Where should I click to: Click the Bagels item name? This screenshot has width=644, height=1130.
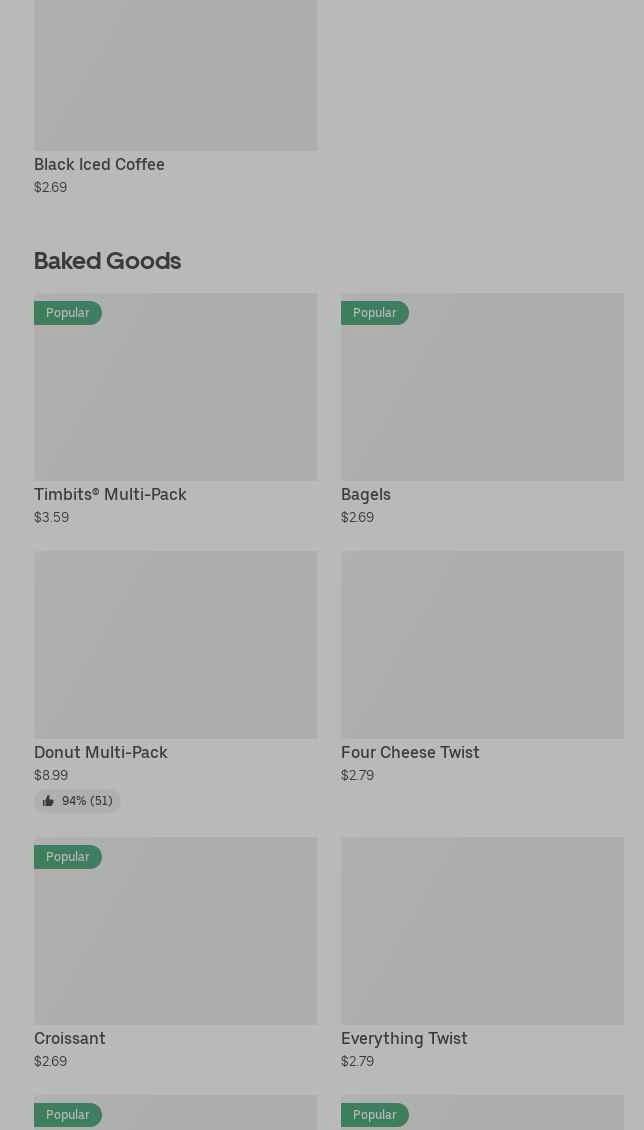366,494
